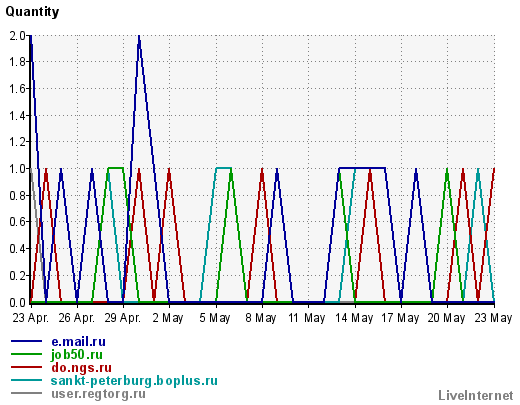The image size is (520, 405).
Task: Click the user.regtorg.ru legend label
Action: click(x=98, y=394)
